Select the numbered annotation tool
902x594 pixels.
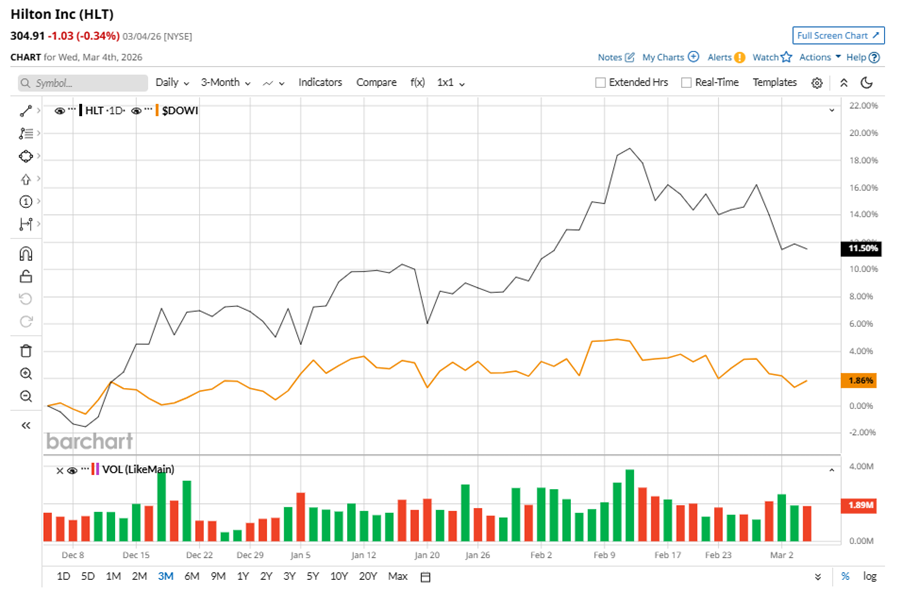pos(26,202)
